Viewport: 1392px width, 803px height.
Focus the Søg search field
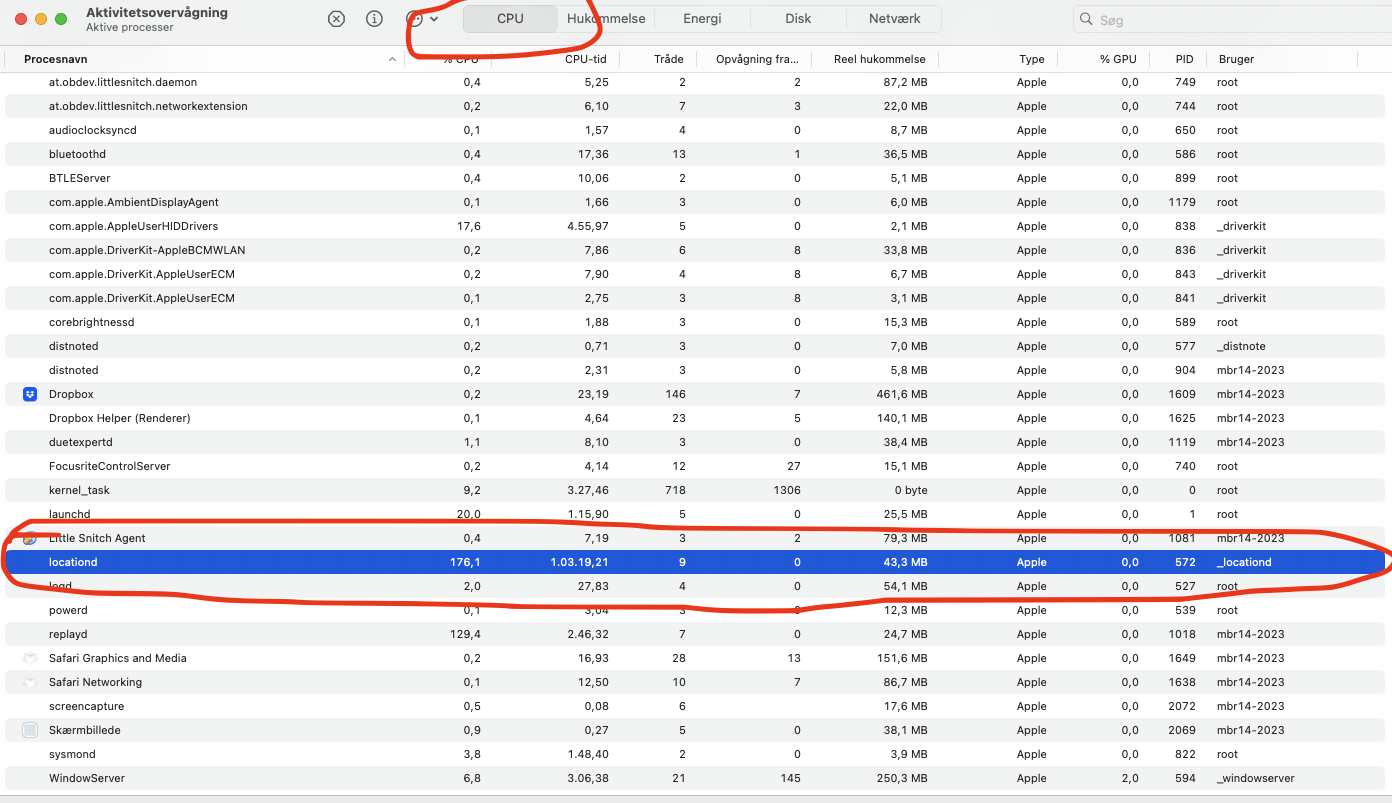(x=1231, y=20)
